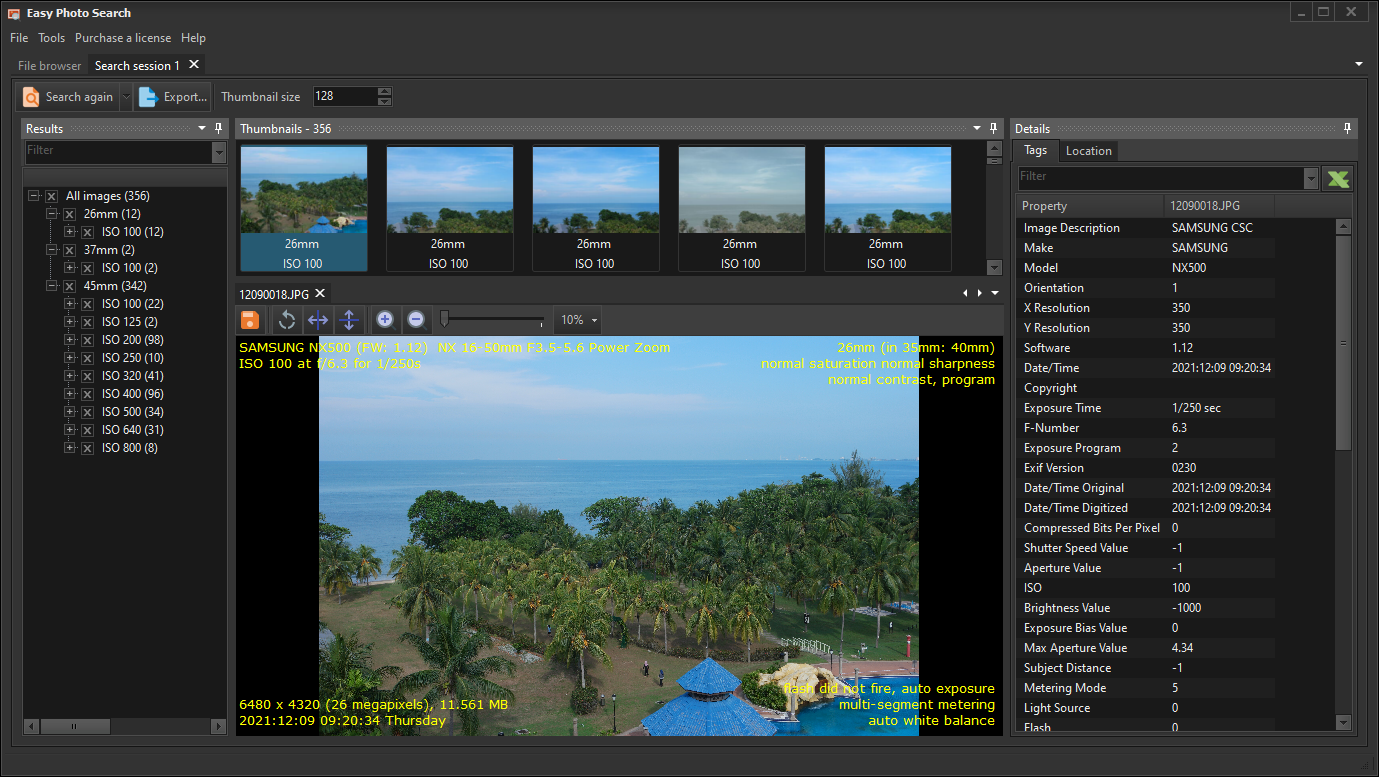Rotate the image with the rotate icon
The image size is (1379, 777).
coord(287,320)
